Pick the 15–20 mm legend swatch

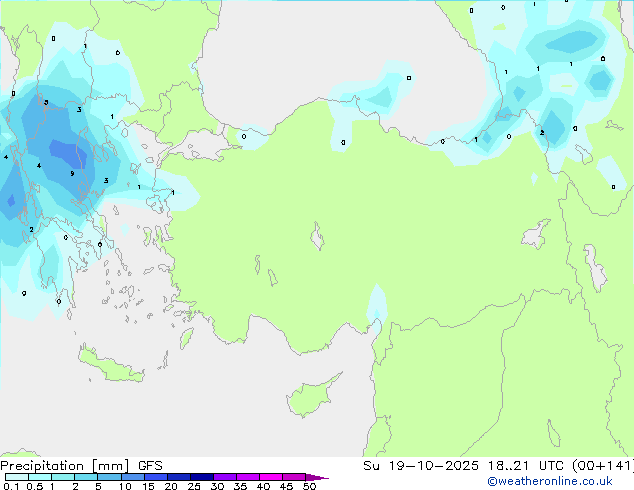pyautogui.click(x=155, y=477)
